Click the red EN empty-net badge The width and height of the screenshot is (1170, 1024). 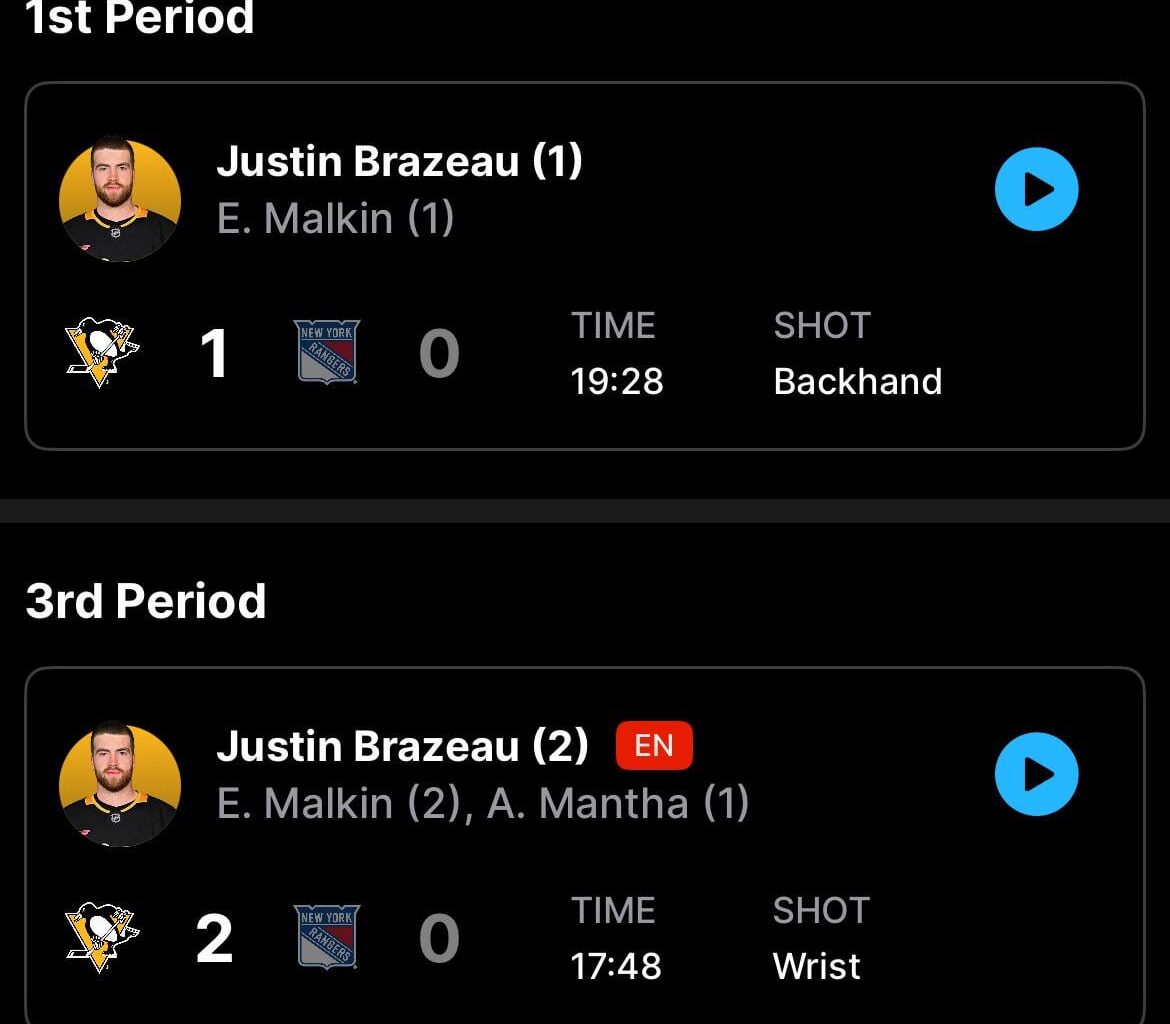(x=654, y=746)
